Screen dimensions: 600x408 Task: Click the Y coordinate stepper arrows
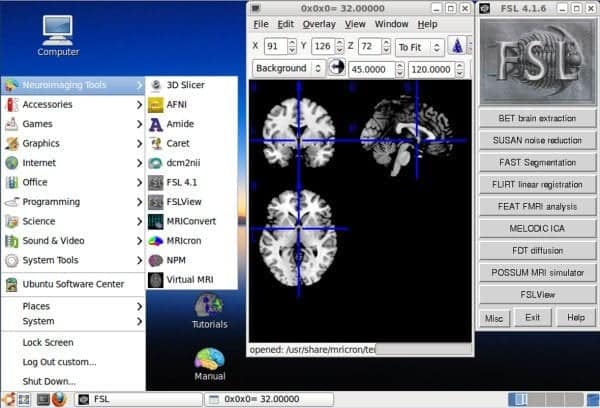(339, 46)
